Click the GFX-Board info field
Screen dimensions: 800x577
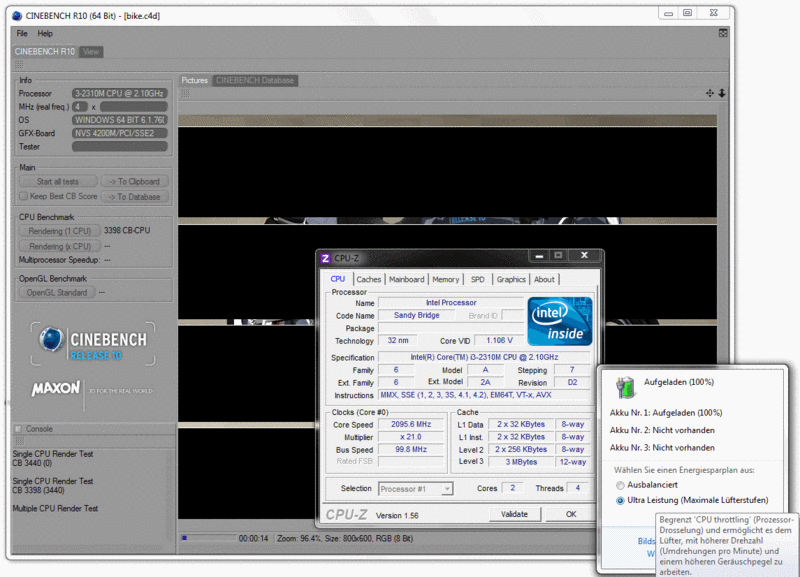click(120, 133)
